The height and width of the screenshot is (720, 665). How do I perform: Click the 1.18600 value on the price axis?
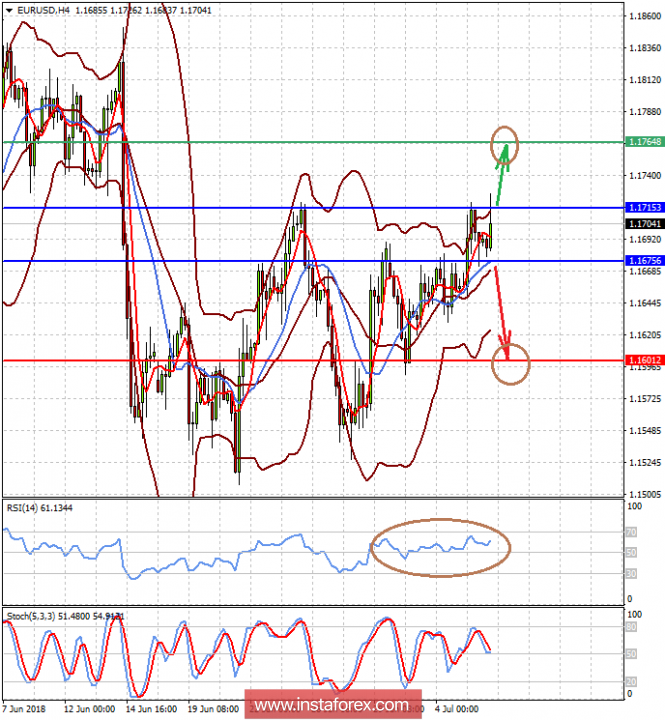[645, 16]
